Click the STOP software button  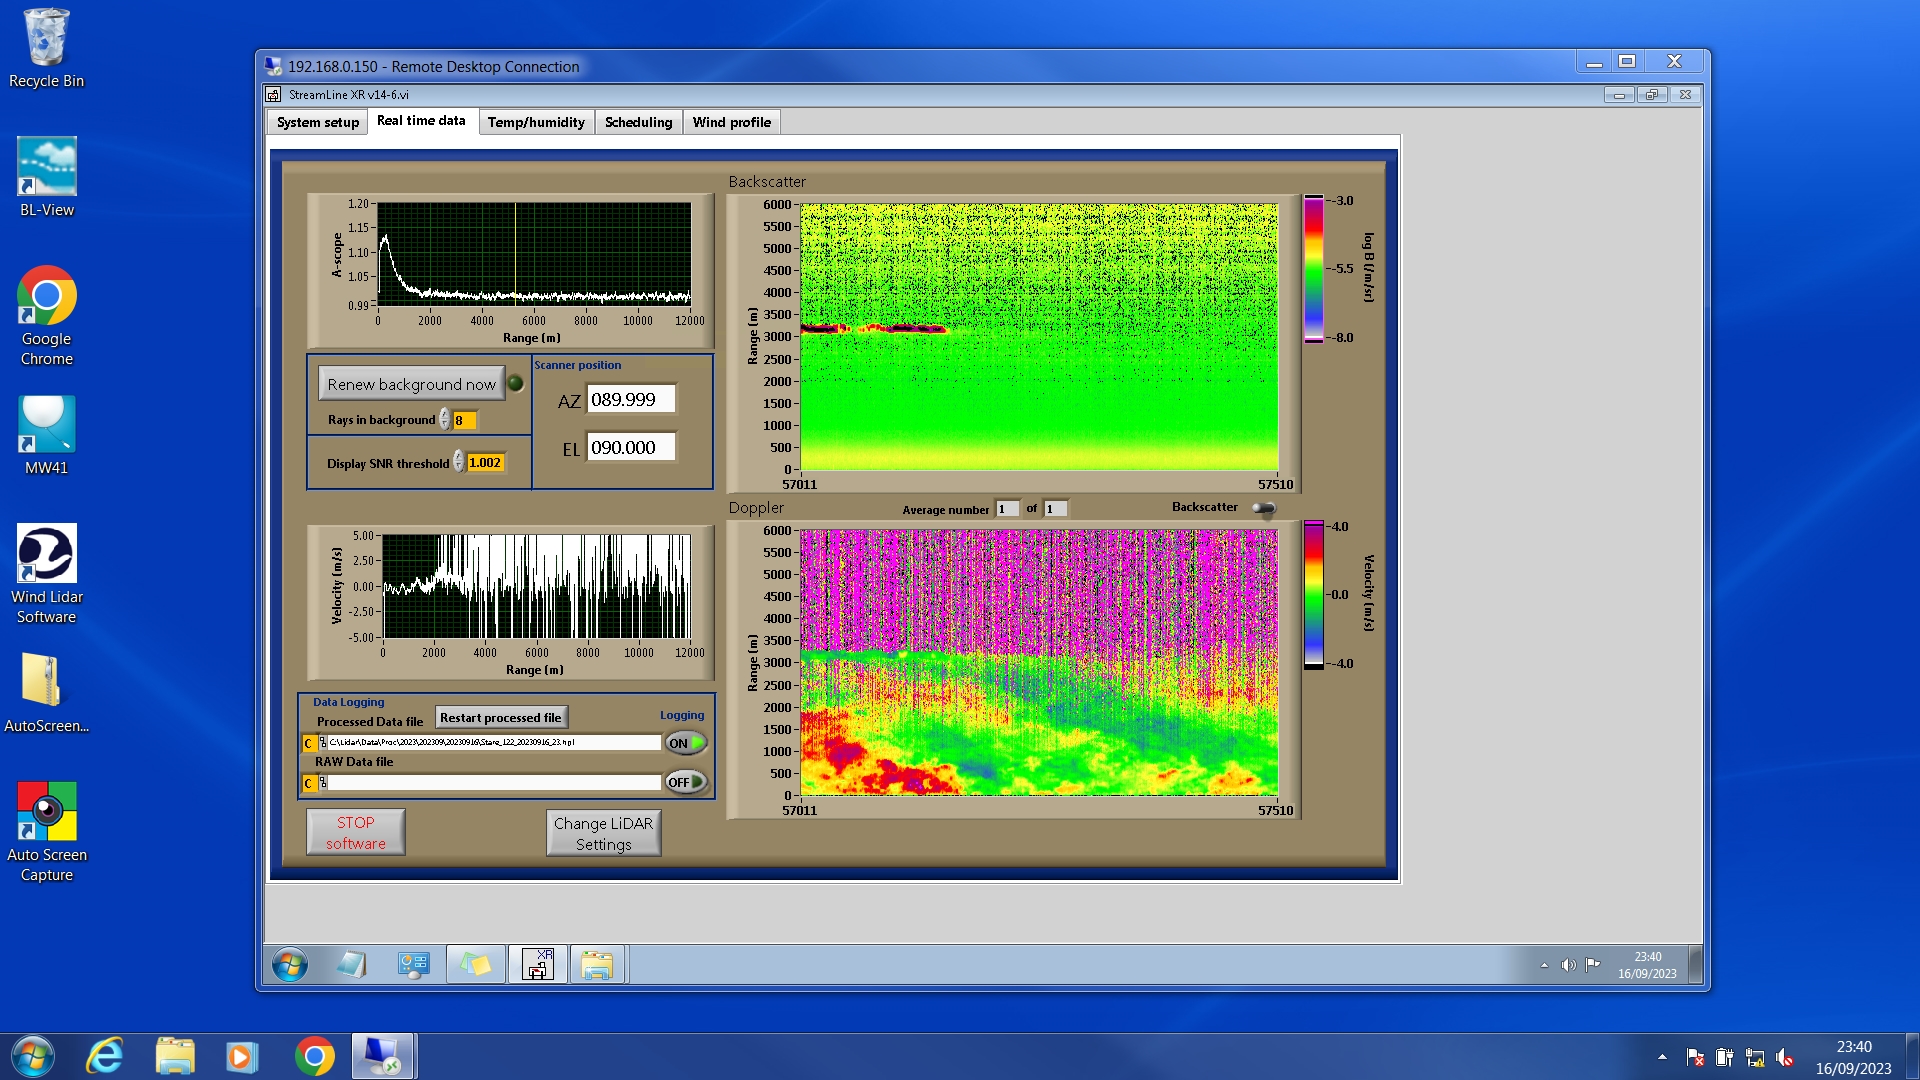pos(356,832)
